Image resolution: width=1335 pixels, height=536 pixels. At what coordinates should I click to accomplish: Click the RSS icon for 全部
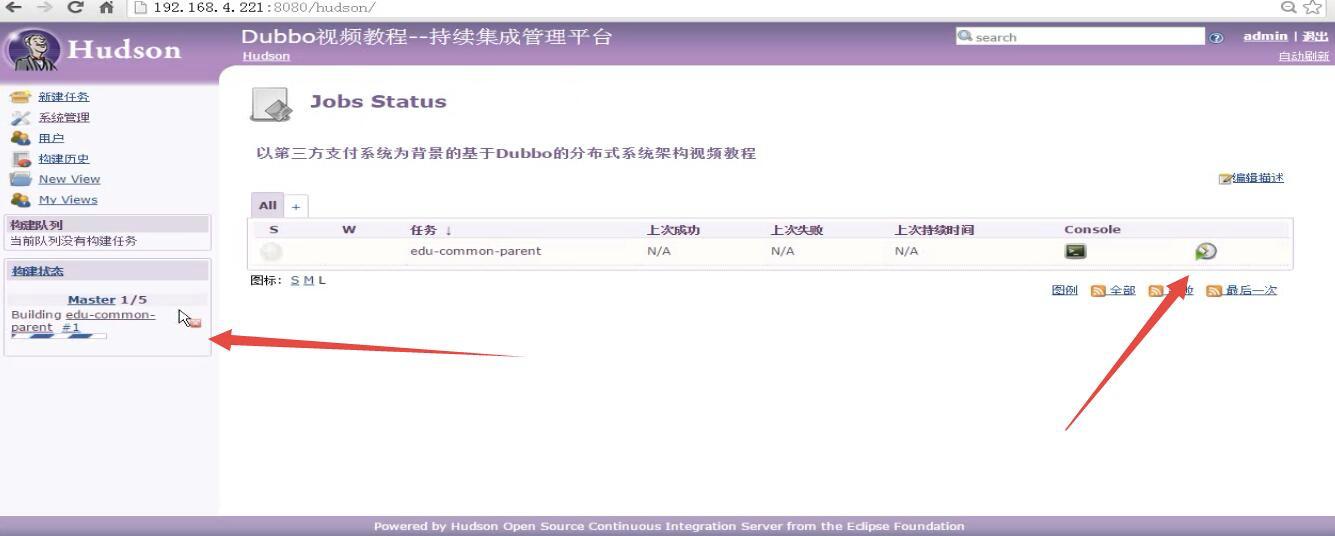click(x=1098, y=291)
